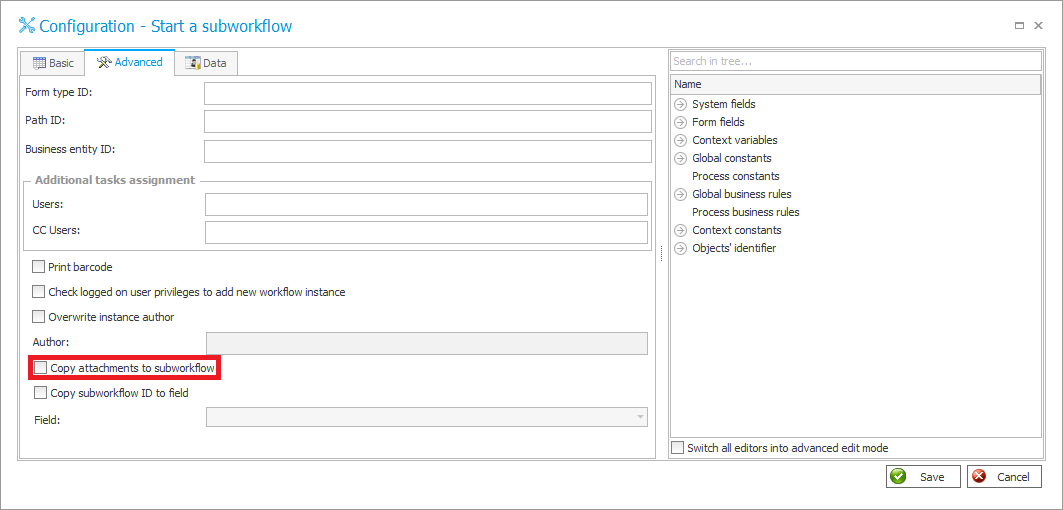Check Copy attachments to subworkflow
The height and width of the screenshot is (510, 1063).
point(41,368)
